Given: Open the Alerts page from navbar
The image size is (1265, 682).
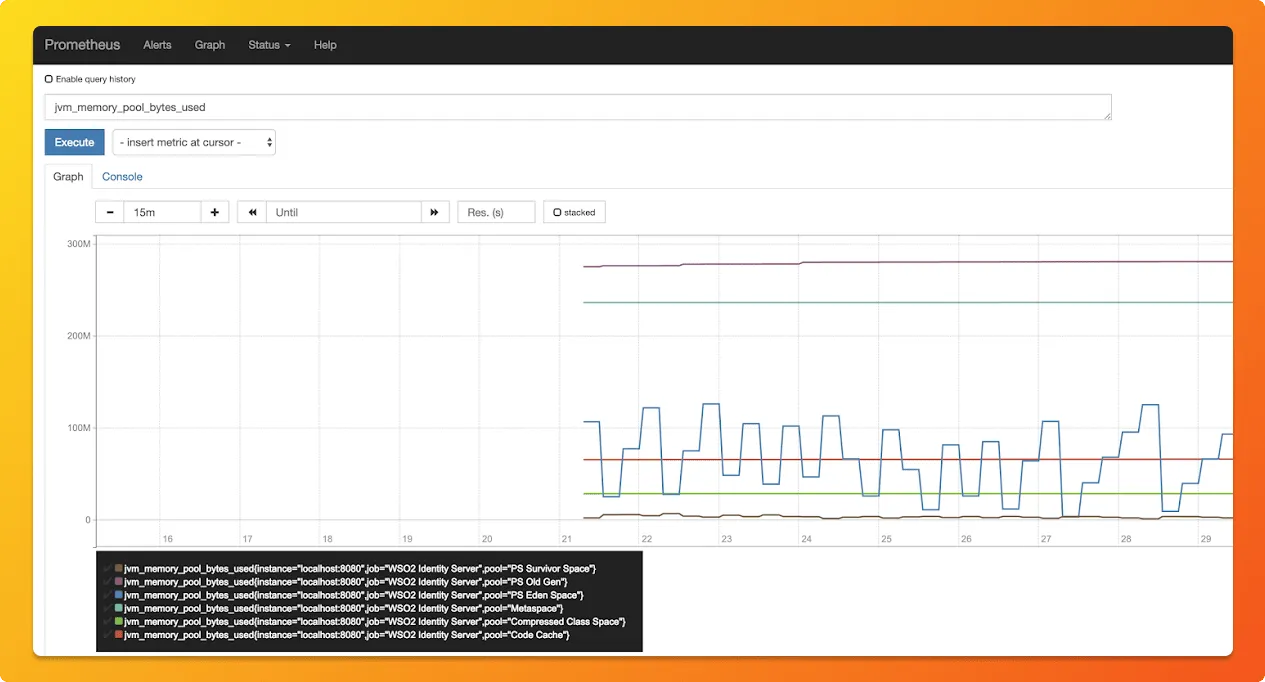Looking at the screenshot, I should pyautogui.click(x=157, y=45).
